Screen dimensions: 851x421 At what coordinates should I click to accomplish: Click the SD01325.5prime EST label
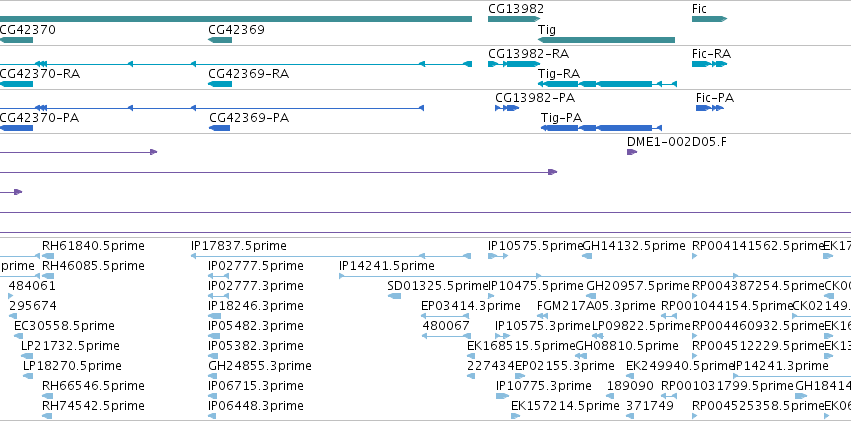point(437,285)
